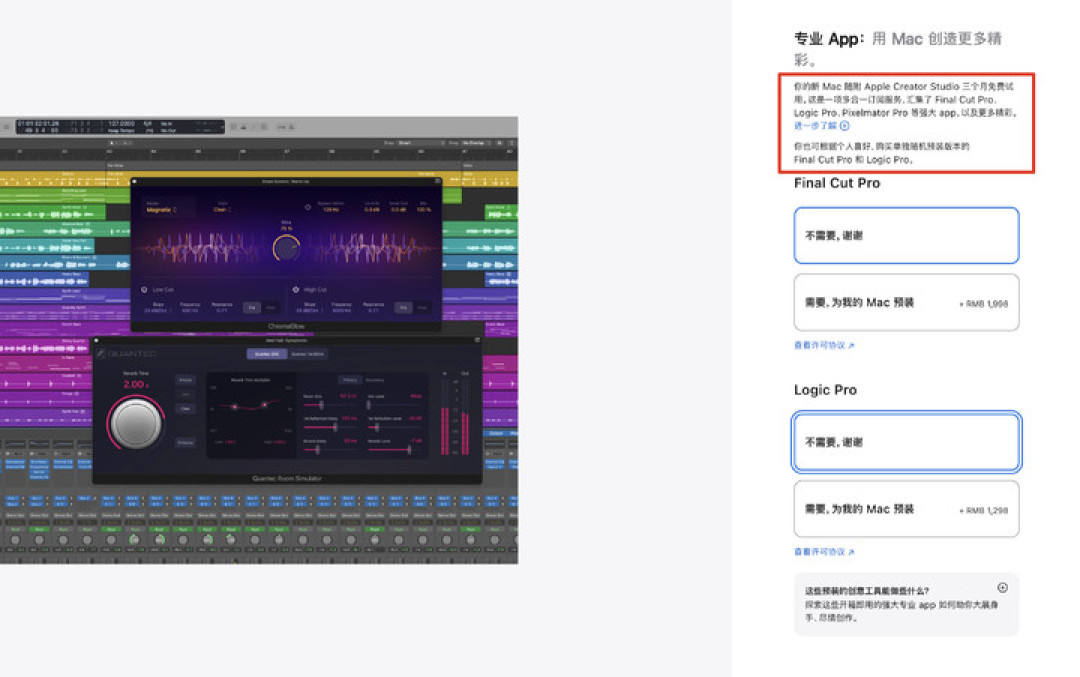Open the ChromaGlow Clean style dropdown
This screenshot has height=677, width=1080.
[221, 209]
